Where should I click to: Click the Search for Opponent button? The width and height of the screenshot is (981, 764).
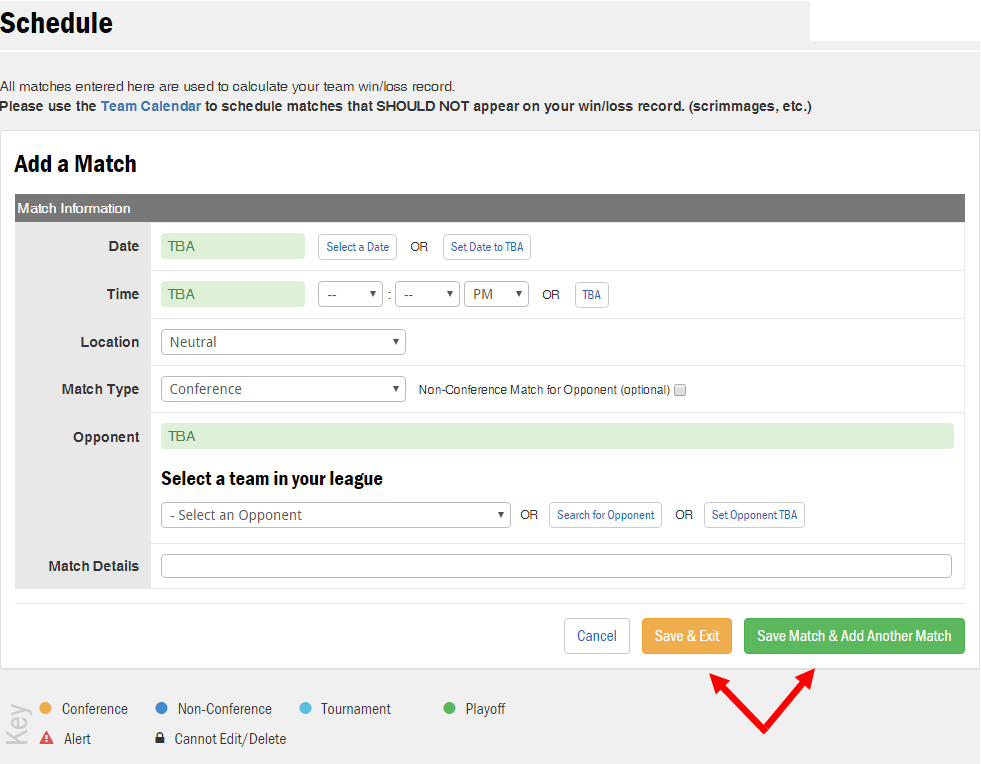605,515
